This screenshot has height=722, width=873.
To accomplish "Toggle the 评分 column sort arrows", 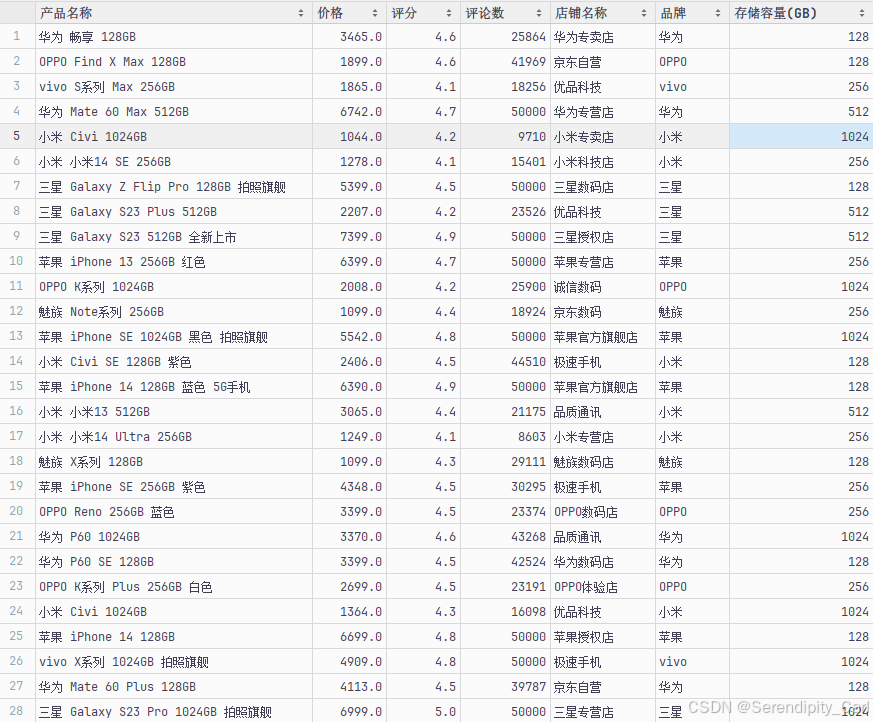I will tap(449, 13).
